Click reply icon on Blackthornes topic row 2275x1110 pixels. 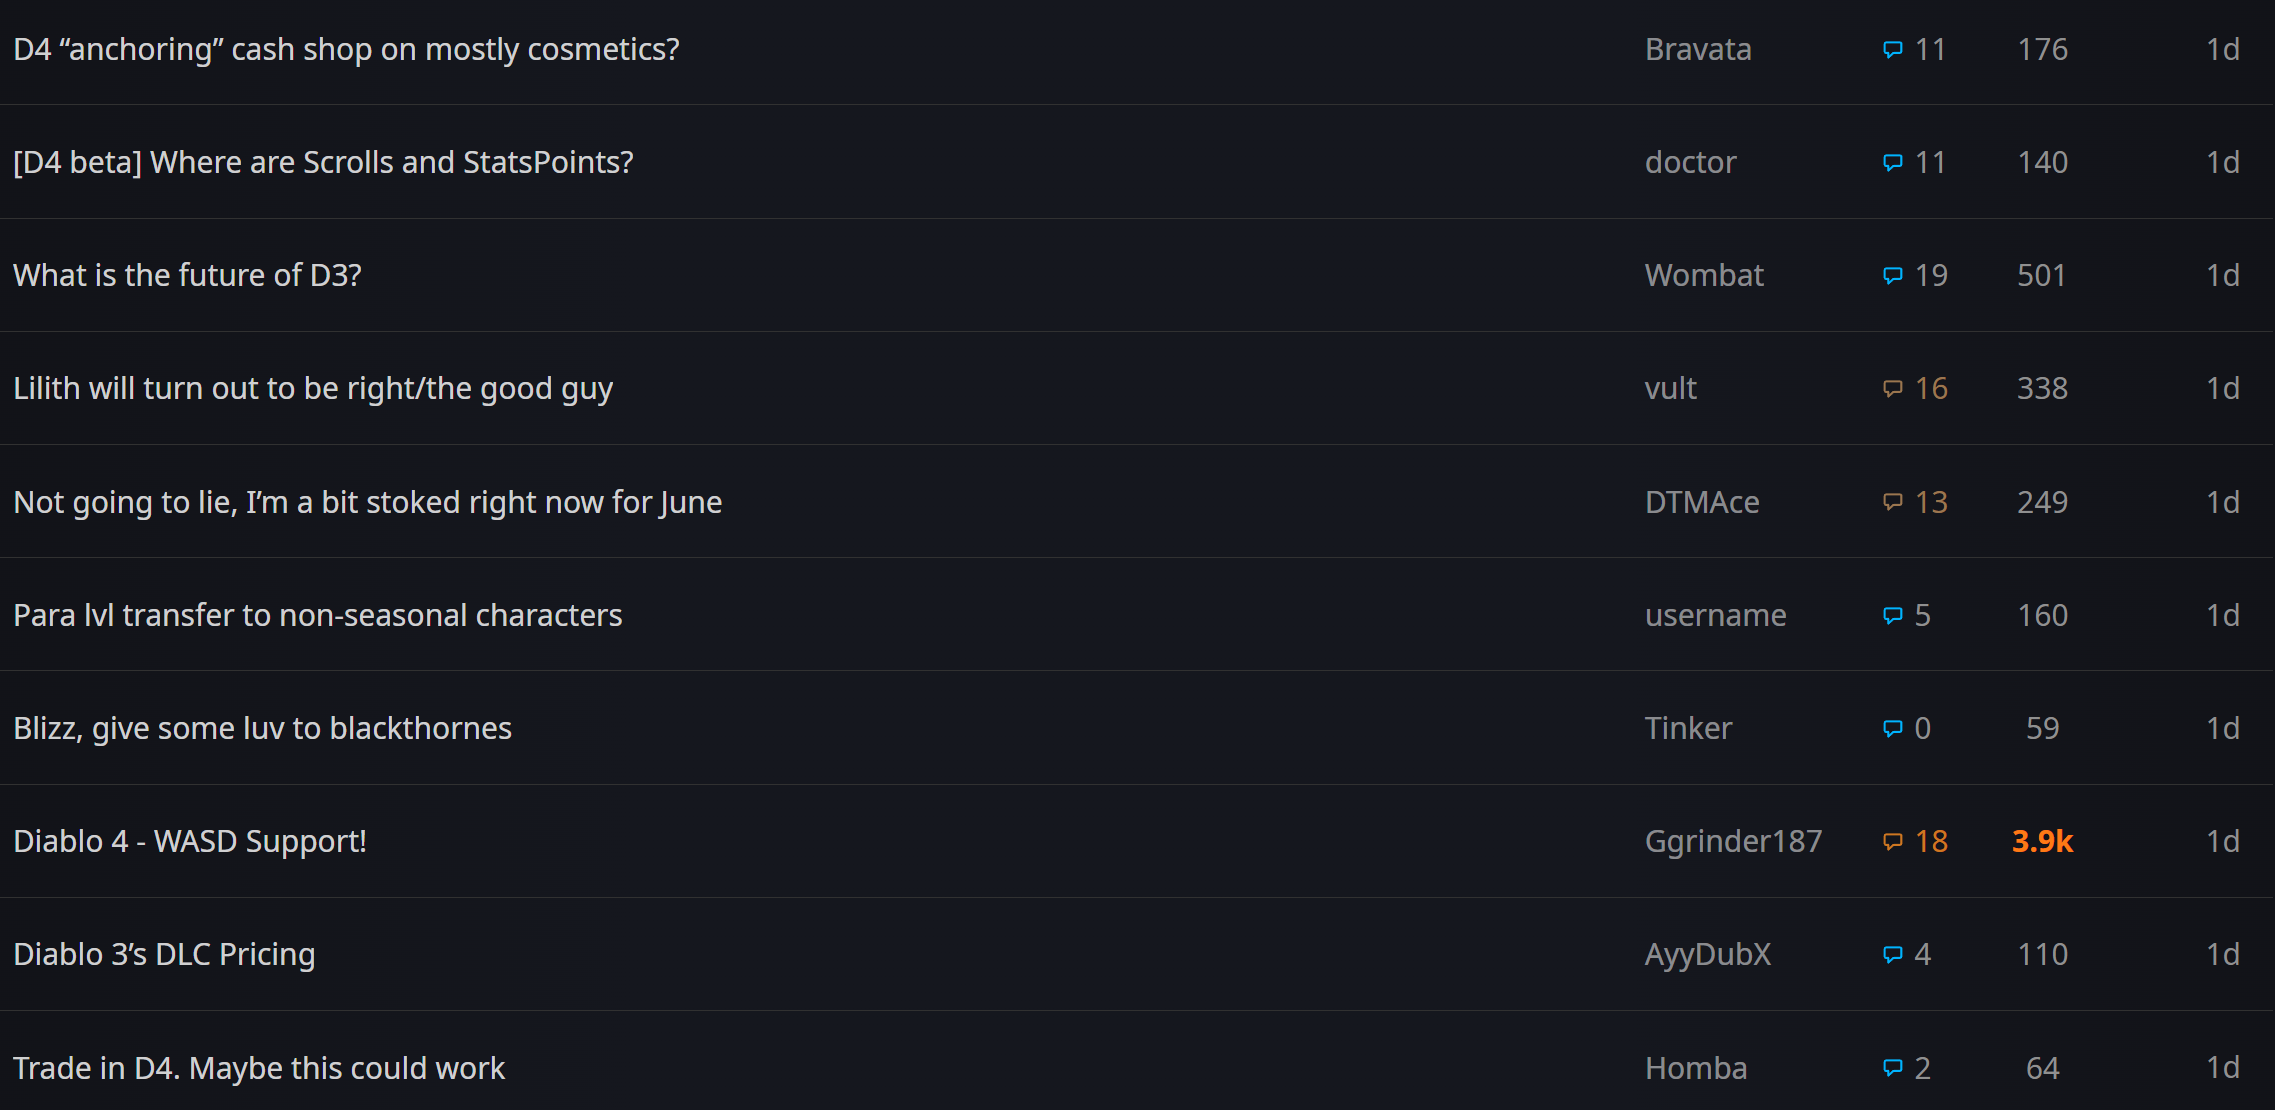pyautogui.click(x=1892, y=729)
